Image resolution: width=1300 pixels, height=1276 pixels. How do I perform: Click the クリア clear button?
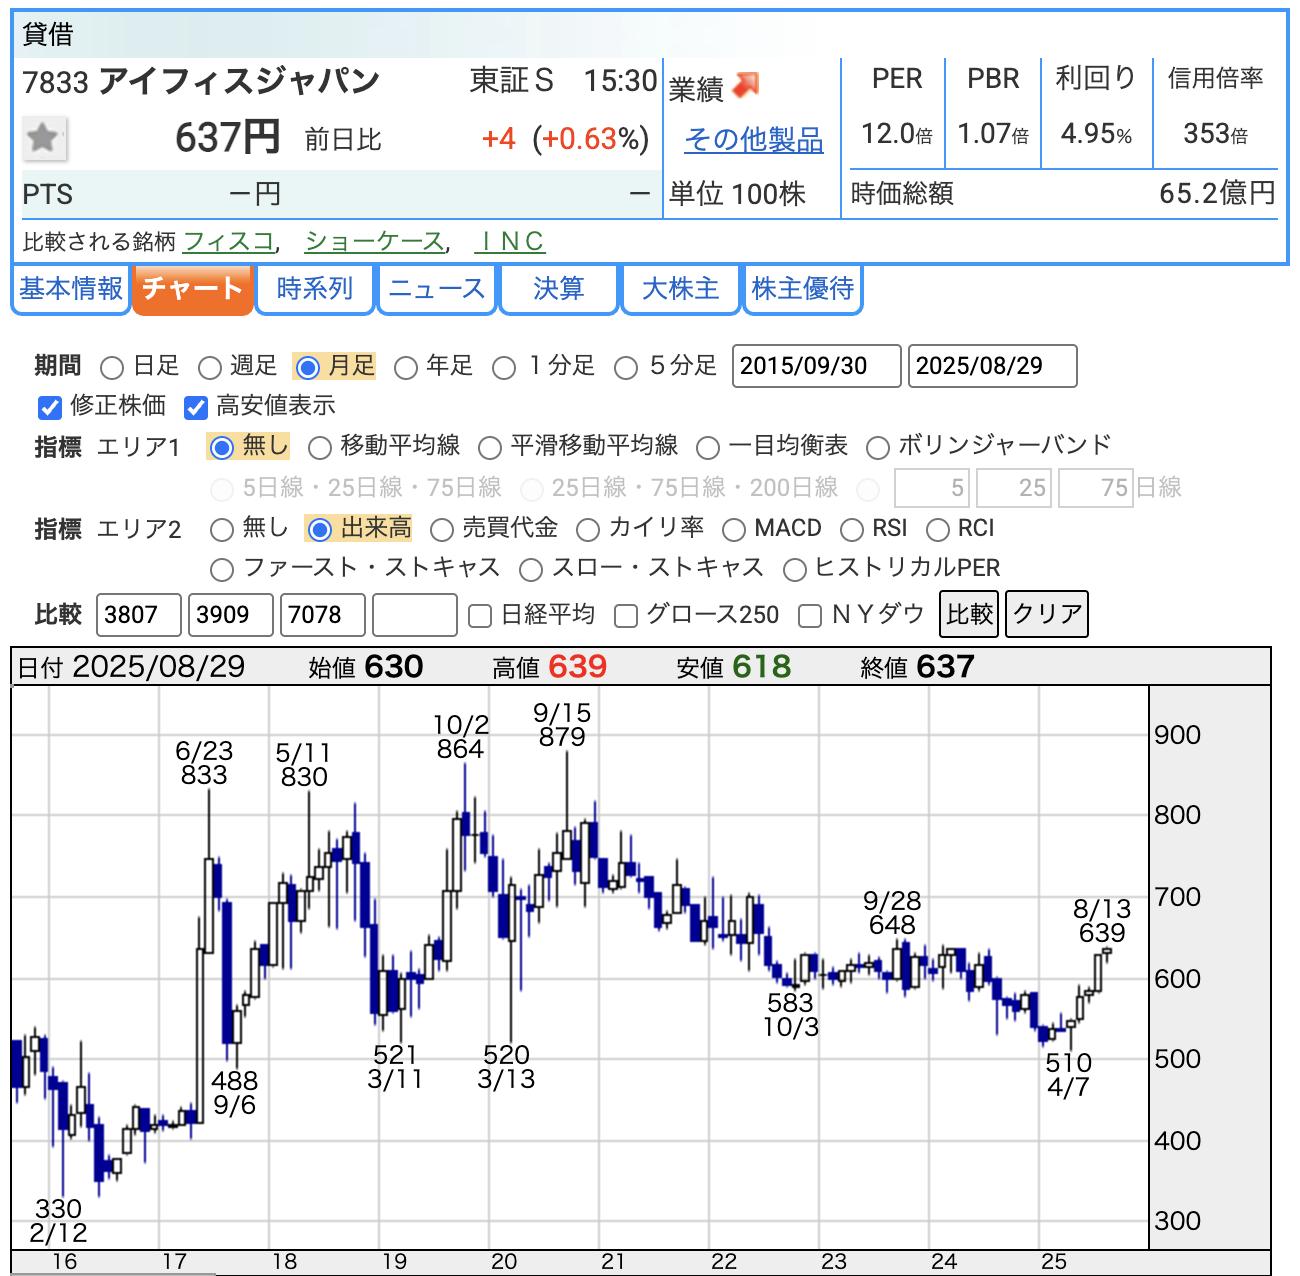coord(1047,613)
